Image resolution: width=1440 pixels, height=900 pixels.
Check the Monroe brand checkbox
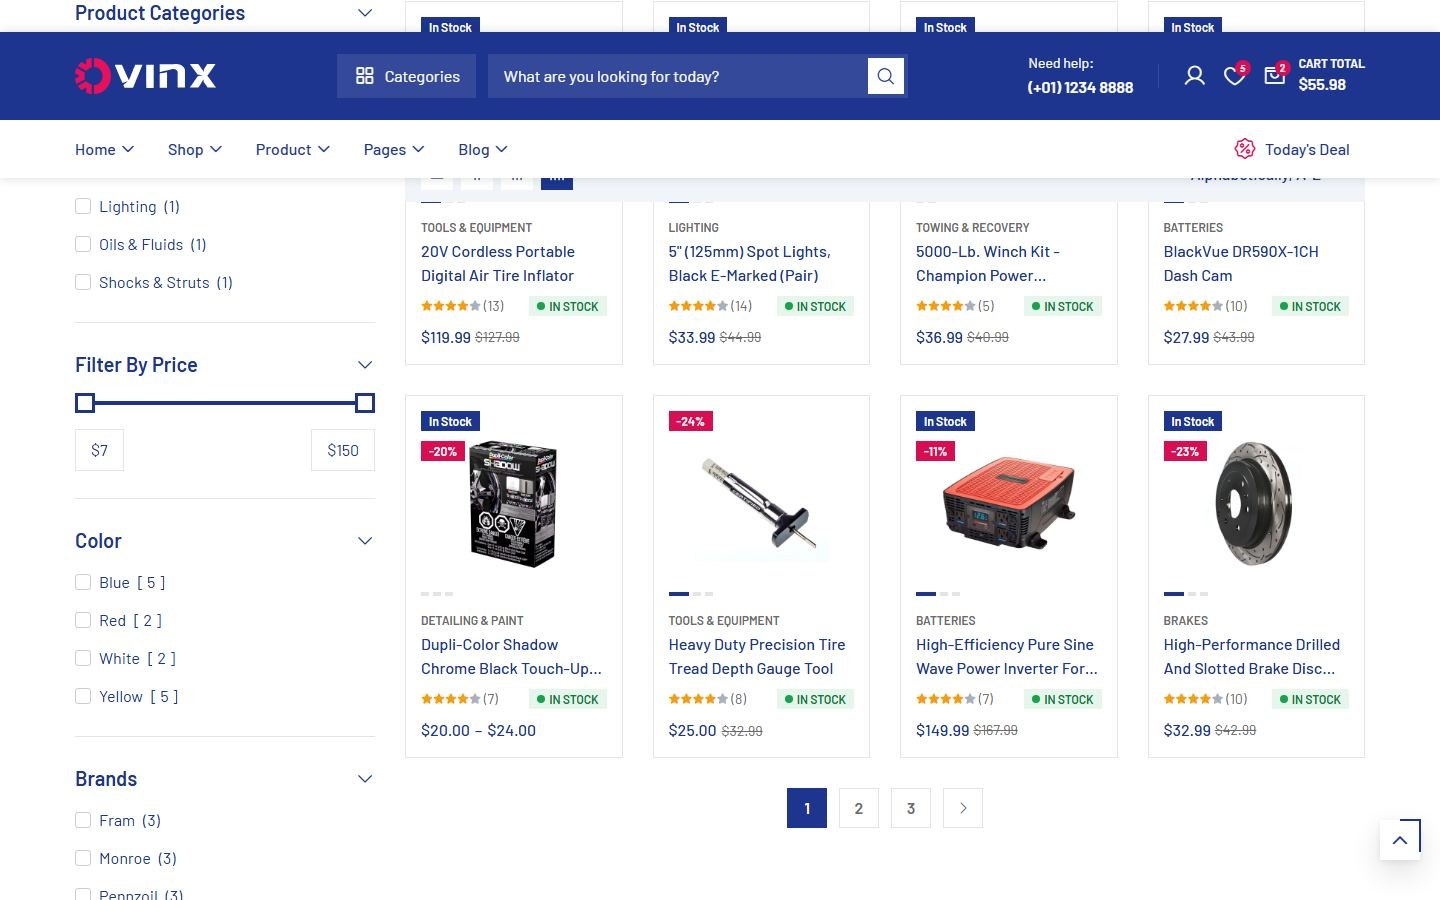[x=83, y=858]
